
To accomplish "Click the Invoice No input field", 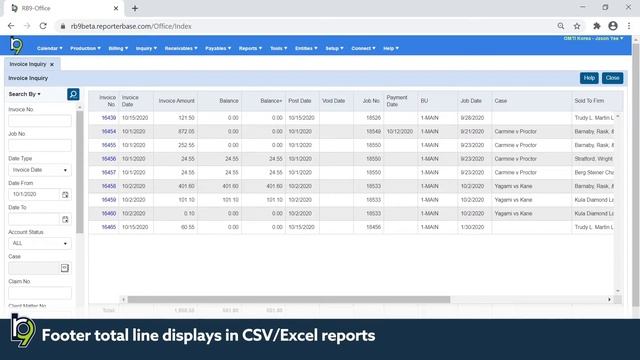I will pyautogui.click(x=40, y=121).
